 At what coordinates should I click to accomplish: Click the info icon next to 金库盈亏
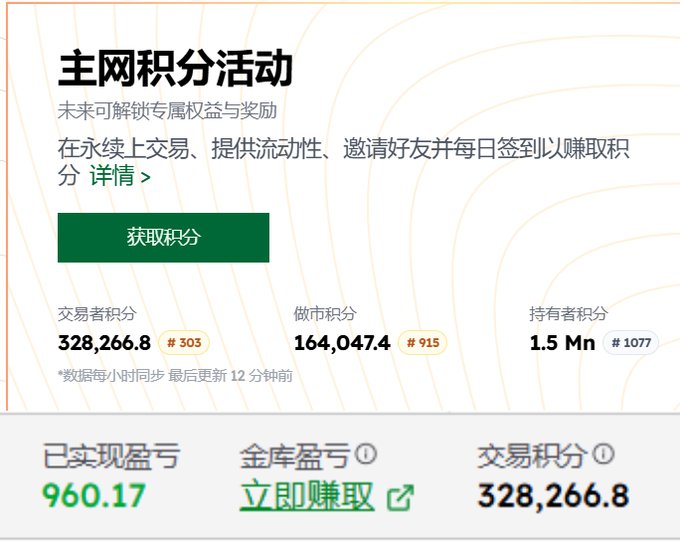(366, 455)
